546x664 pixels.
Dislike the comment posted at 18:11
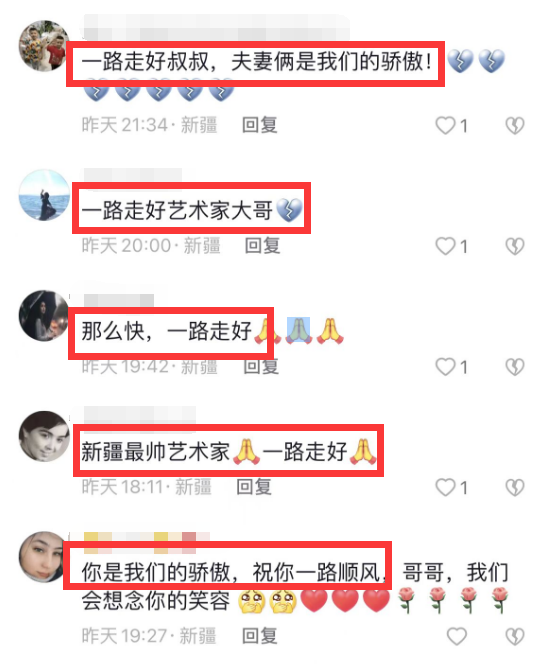(x=515, y=487)
